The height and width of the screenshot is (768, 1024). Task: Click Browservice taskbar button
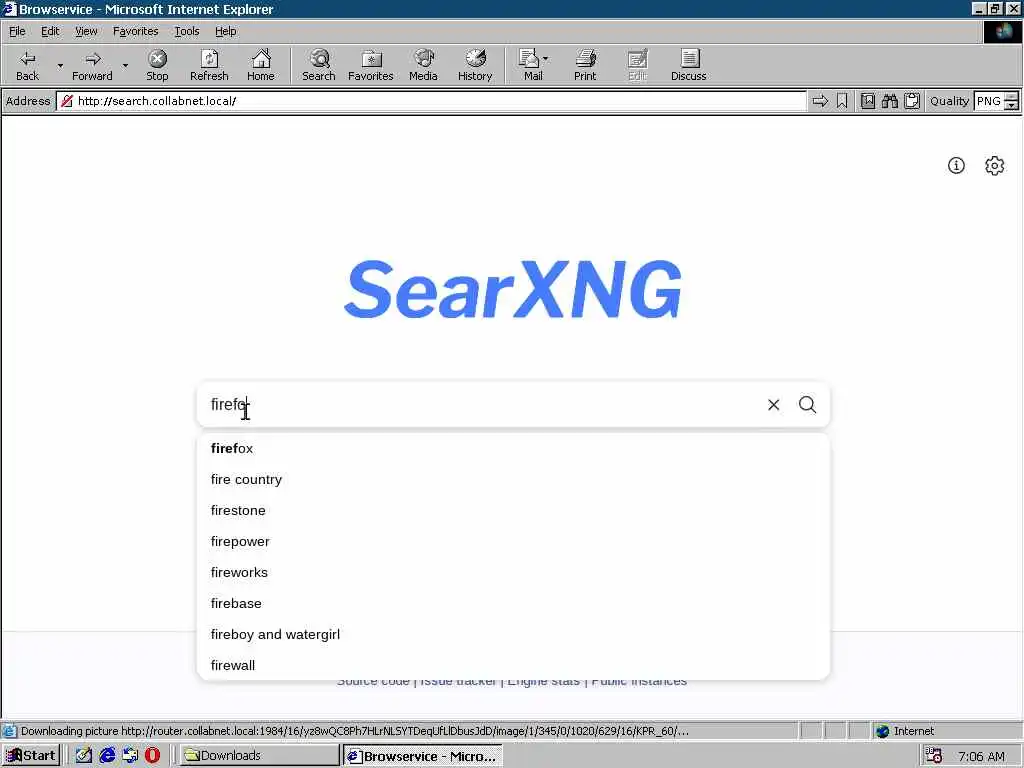(423, 756)
